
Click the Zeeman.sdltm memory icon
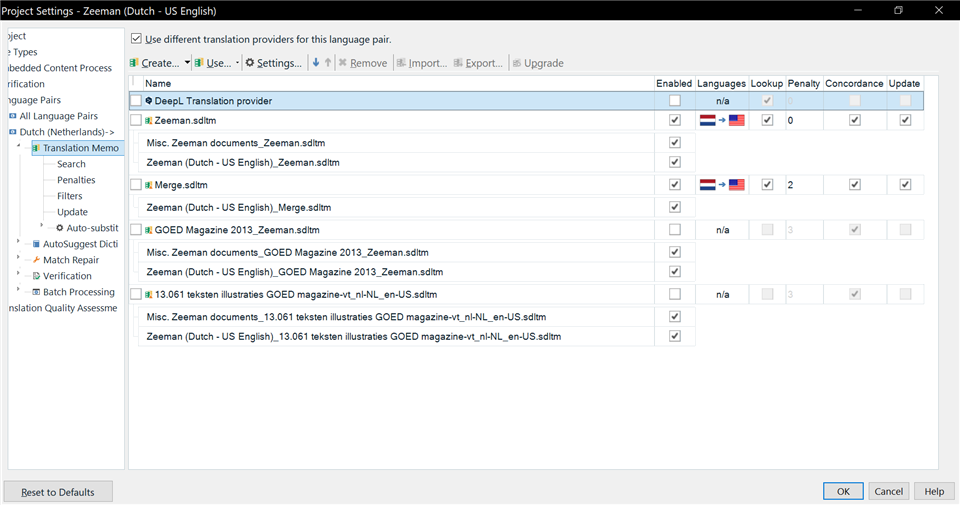coord(149,121)
